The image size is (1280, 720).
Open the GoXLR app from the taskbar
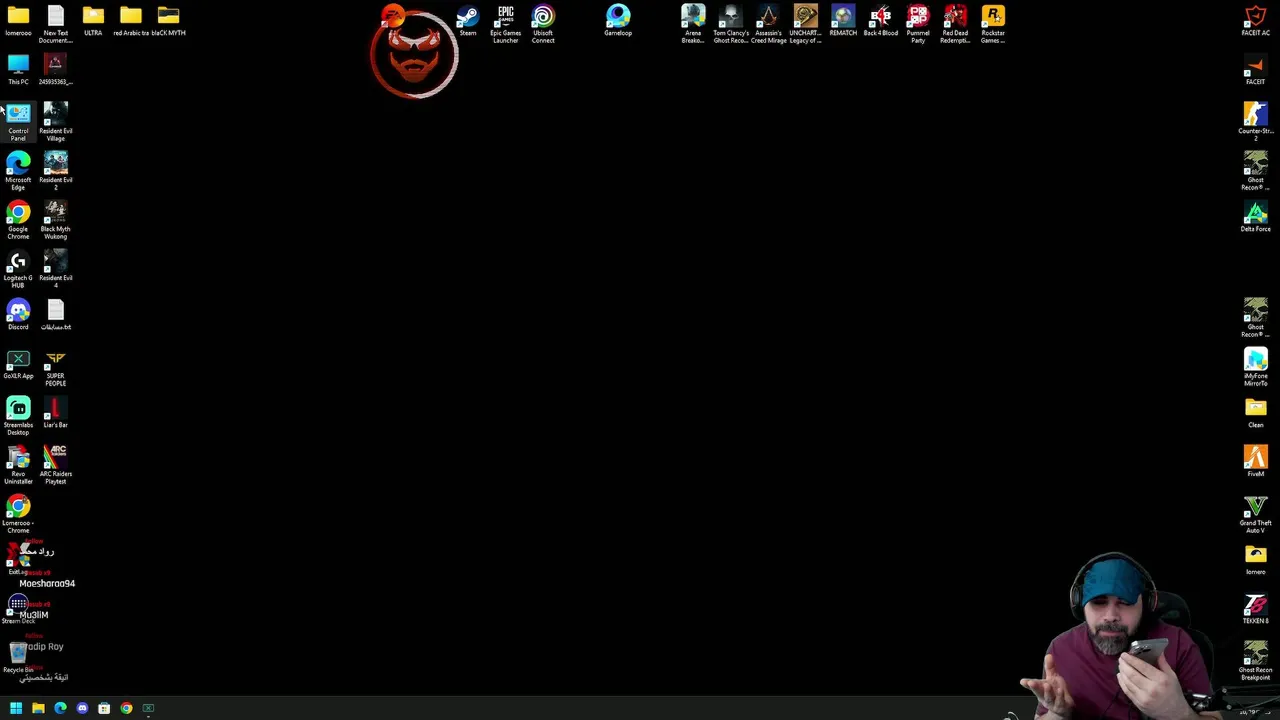pos(148,708)
